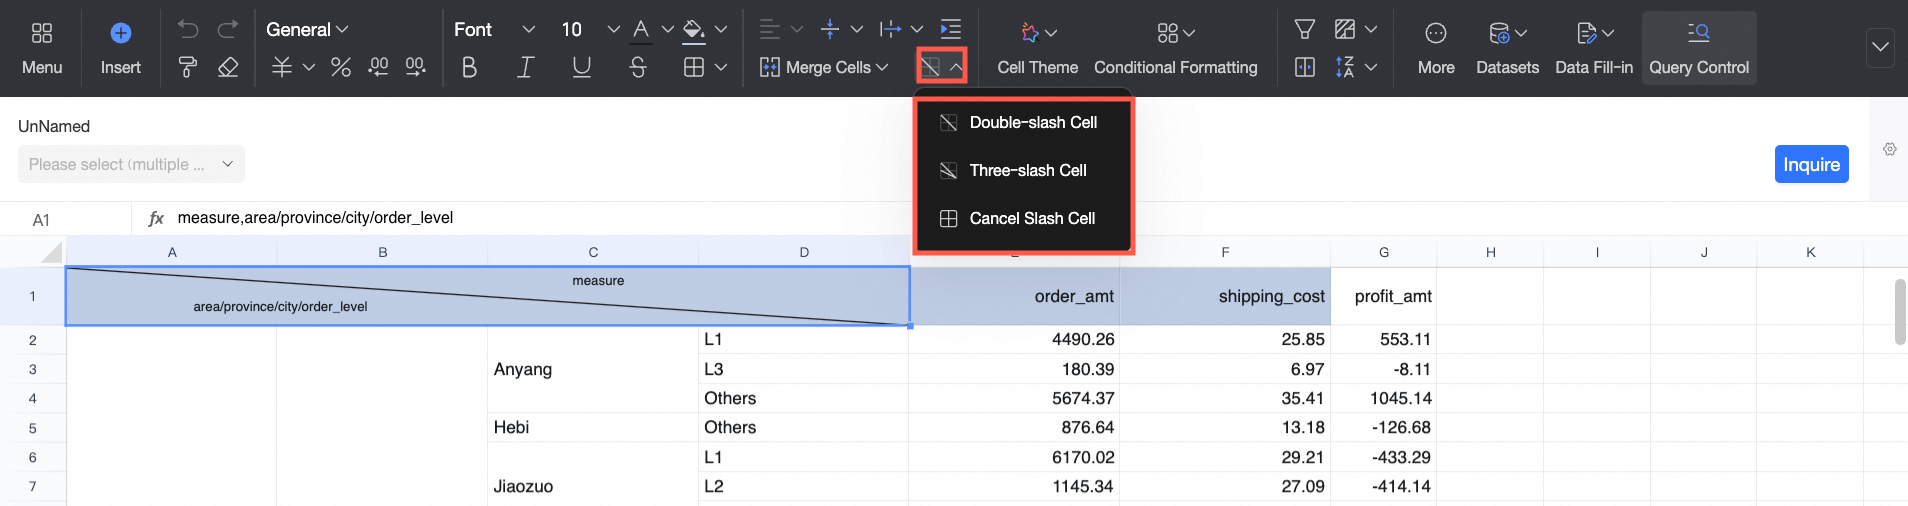Screen dimensions: 1908x506
Task: Click the slash cell icon
Action: pos(931,67)
